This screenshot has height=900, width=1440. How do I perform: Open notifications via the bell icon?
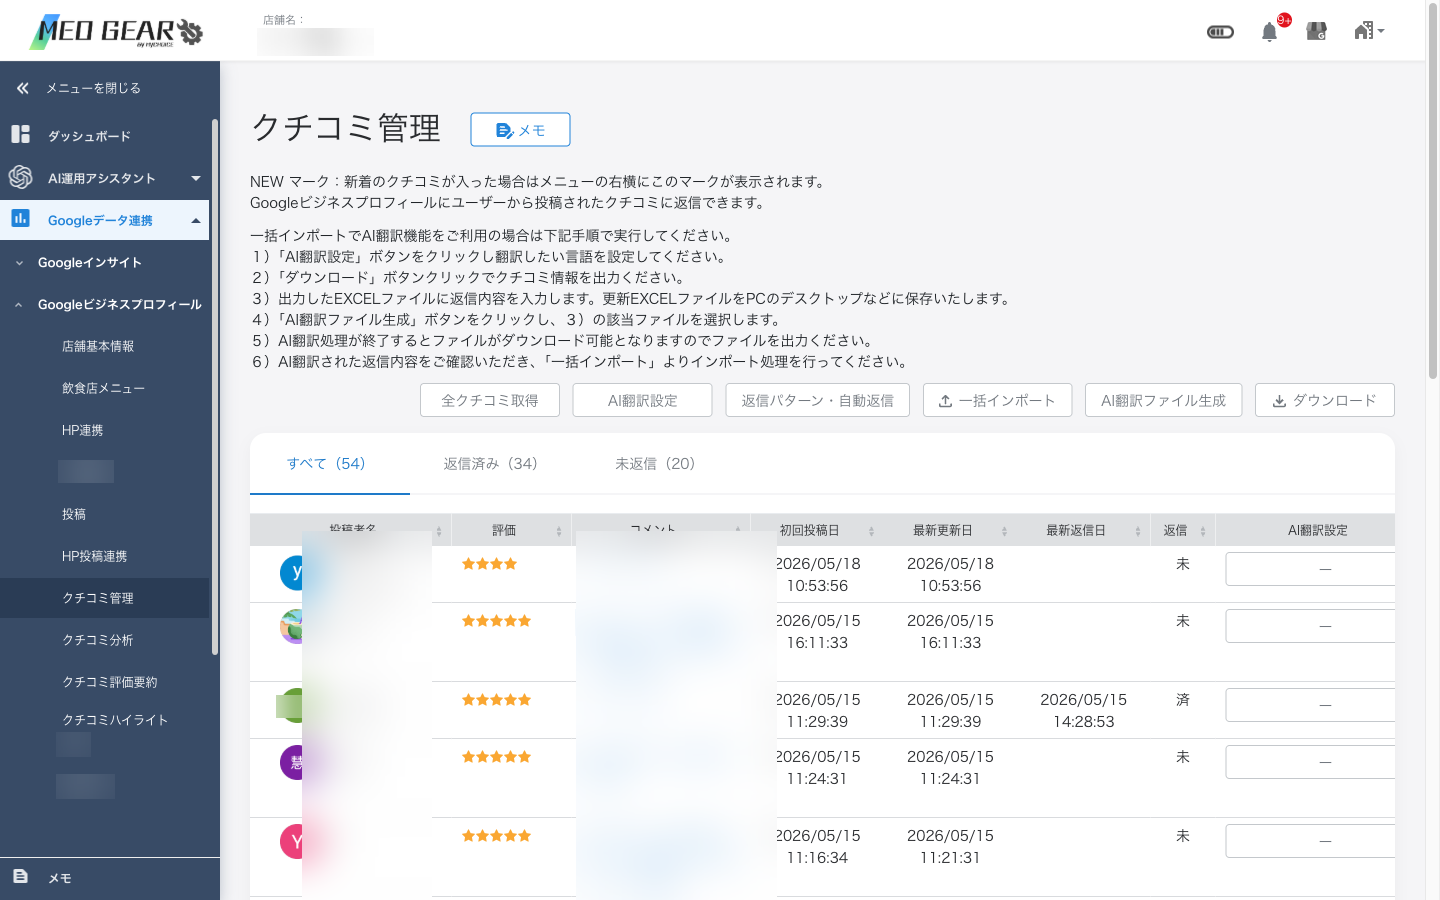pos(1269,32)
